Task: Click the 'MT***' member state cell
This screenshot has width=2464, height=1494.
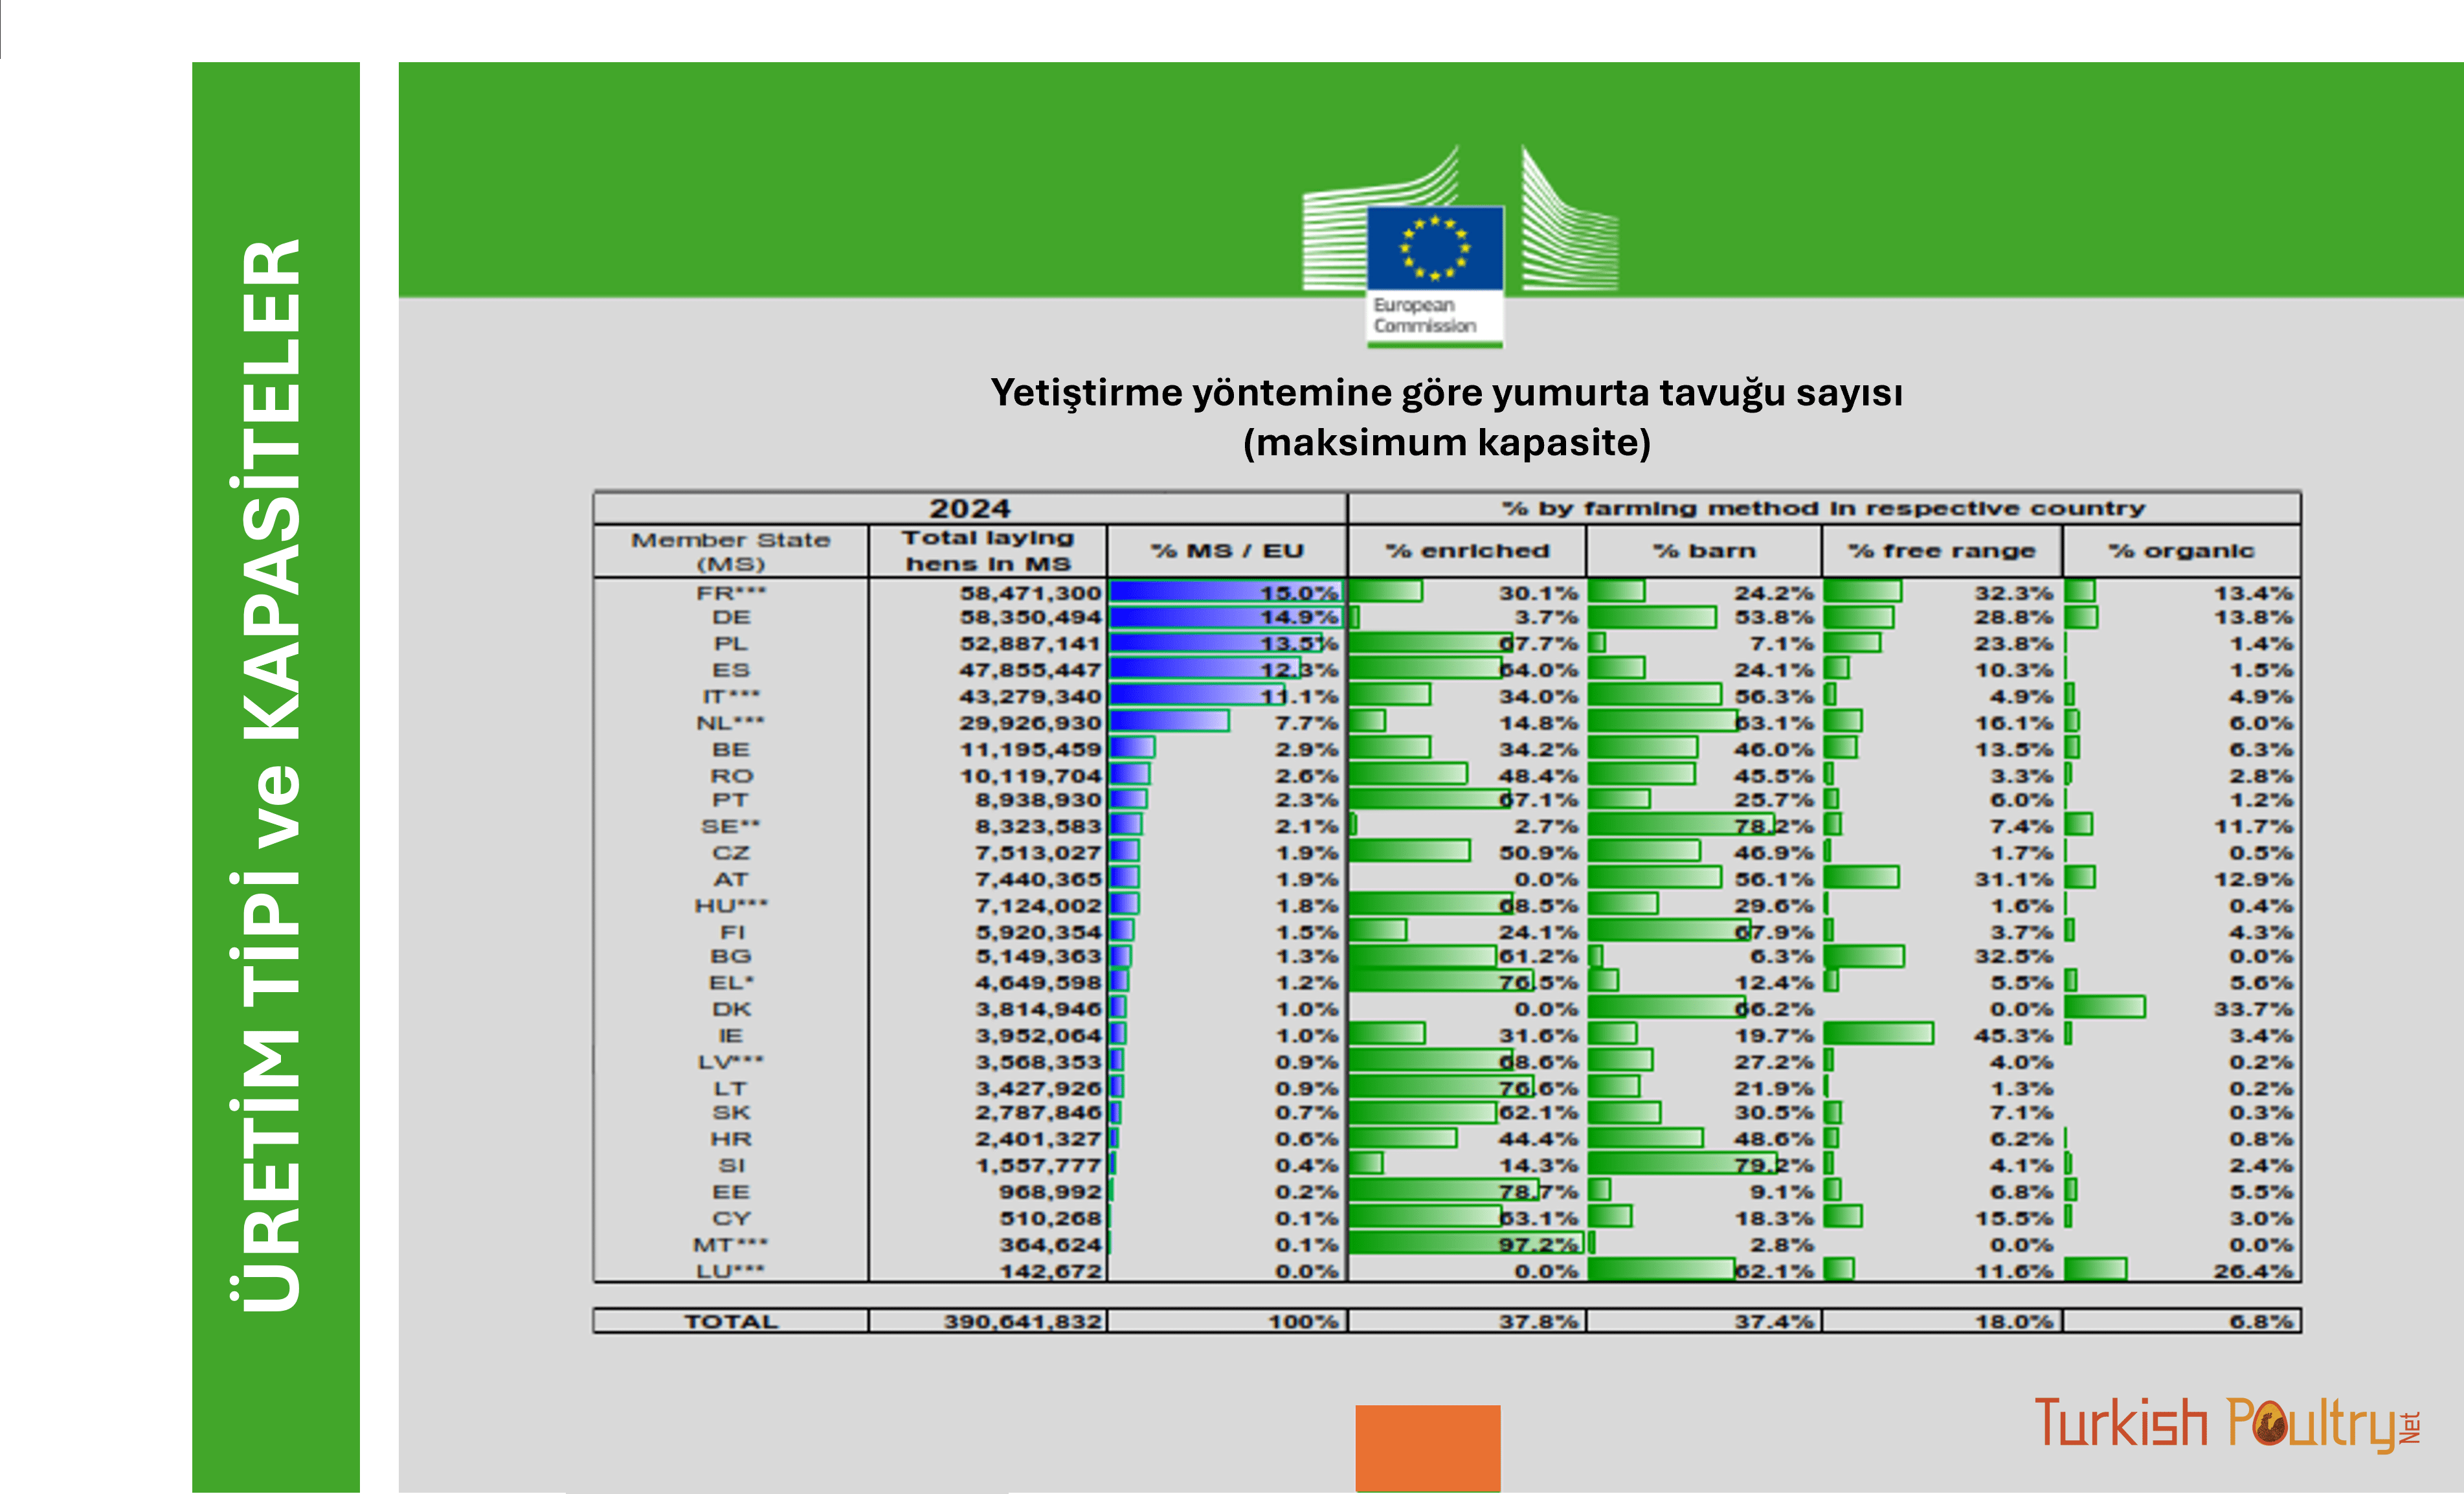Action: click(731, 1246)
